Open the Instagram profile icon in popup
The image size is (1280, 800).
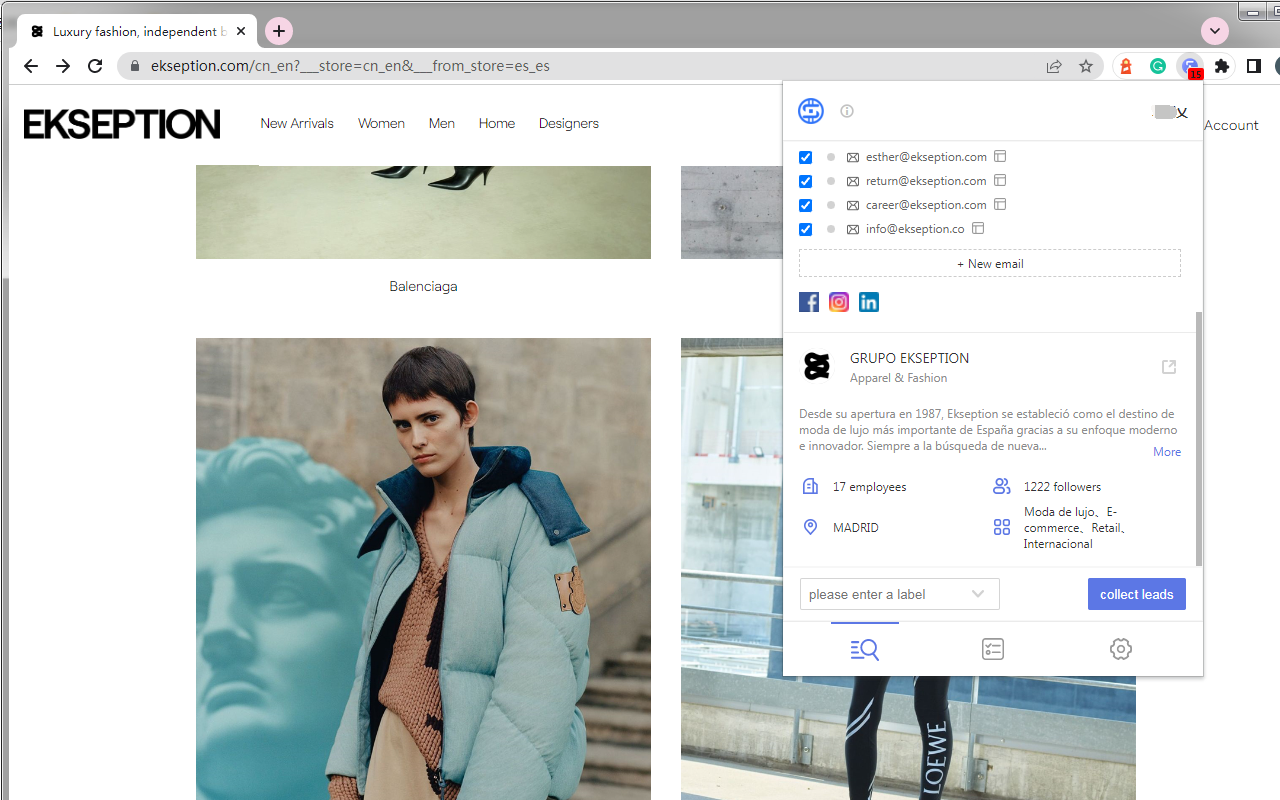pyautogui.click(x=839, y=302)
